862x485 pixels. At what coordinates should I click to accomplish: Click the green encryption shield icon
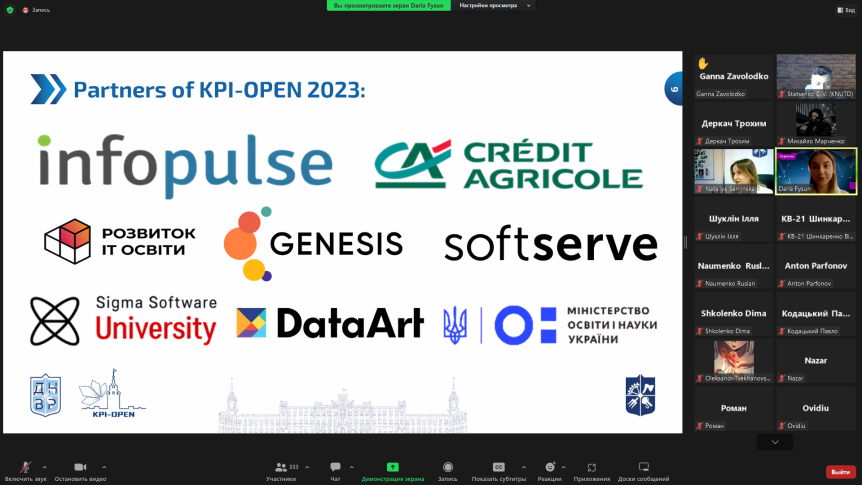coord(10,10)
